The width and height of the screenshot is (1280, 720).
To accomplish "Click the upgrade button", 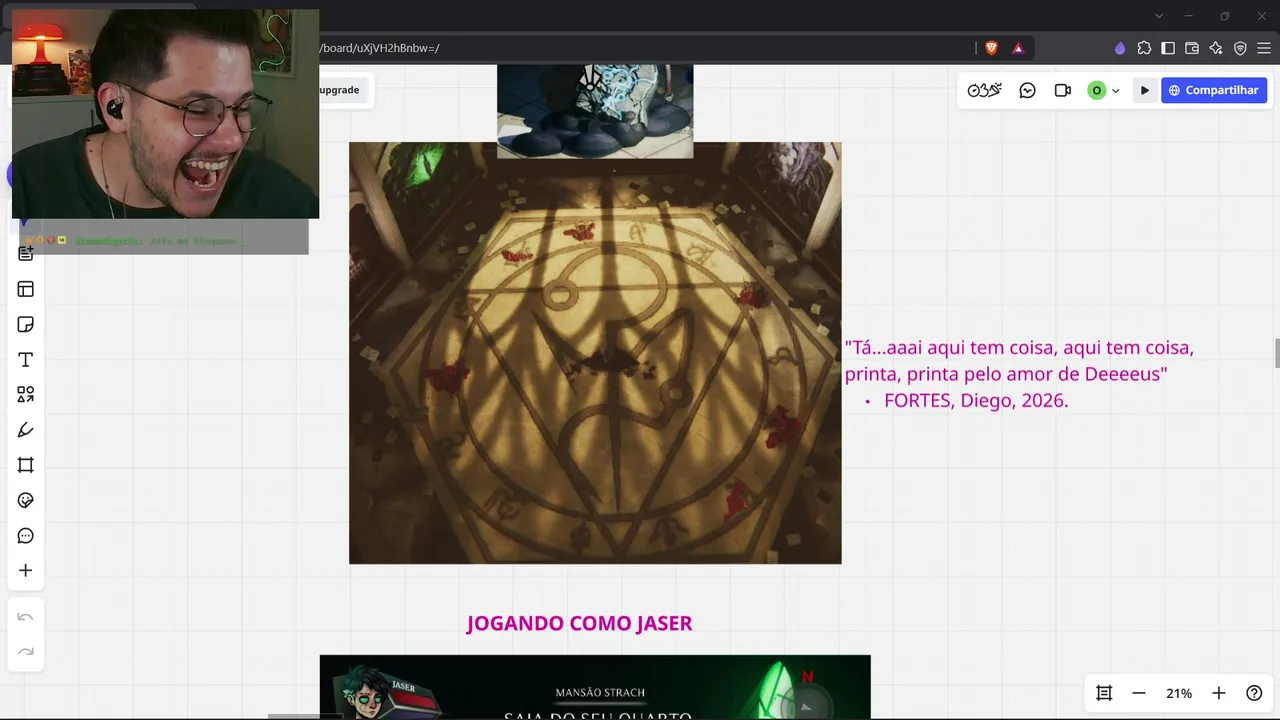I will tap(339, 90).
